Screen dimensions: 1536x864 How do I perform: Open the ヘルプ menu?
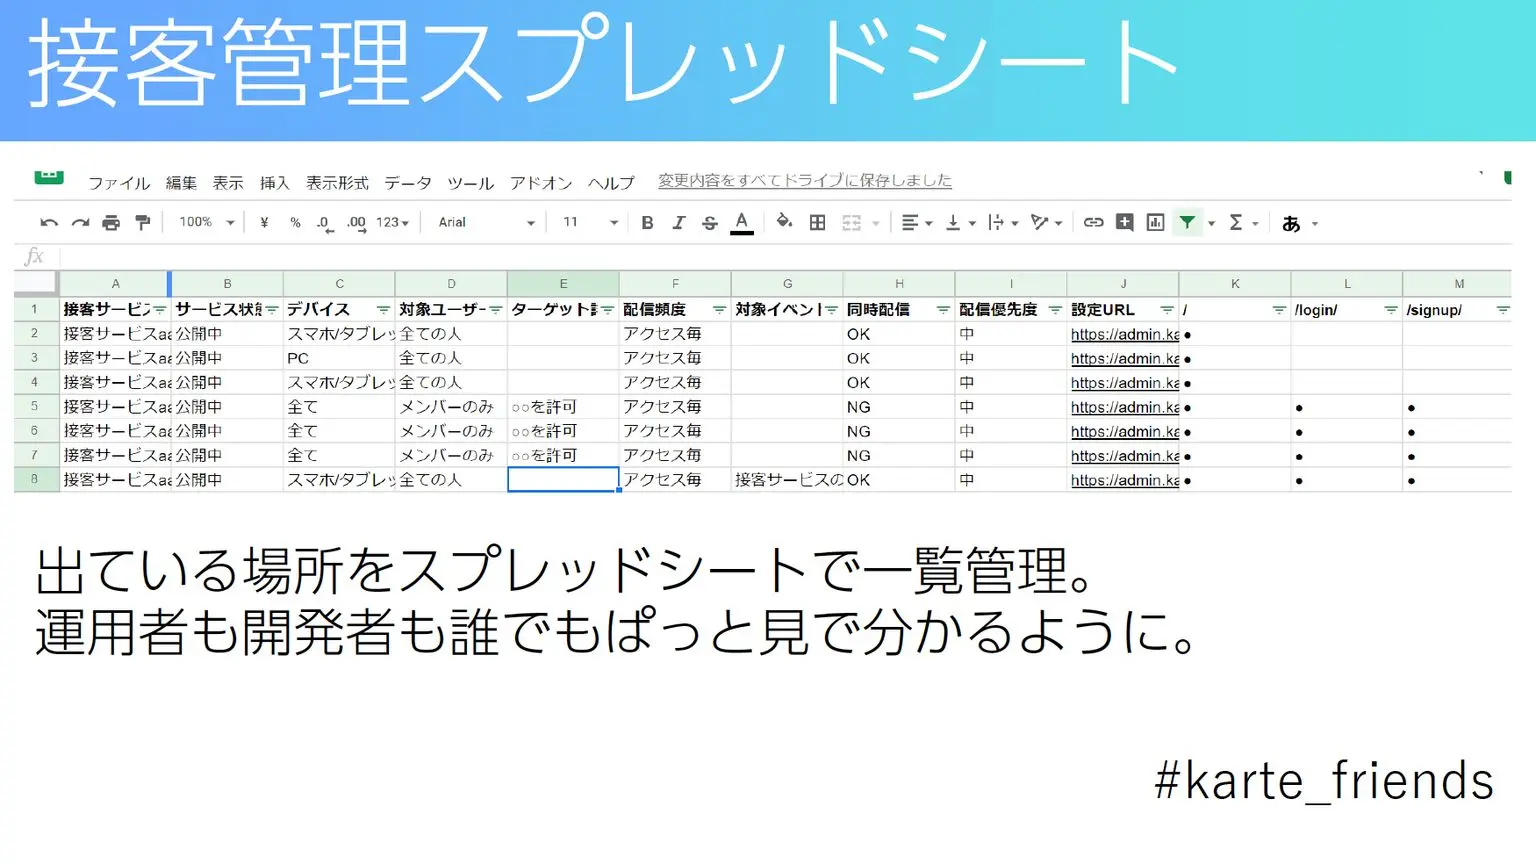pos(611,182)
